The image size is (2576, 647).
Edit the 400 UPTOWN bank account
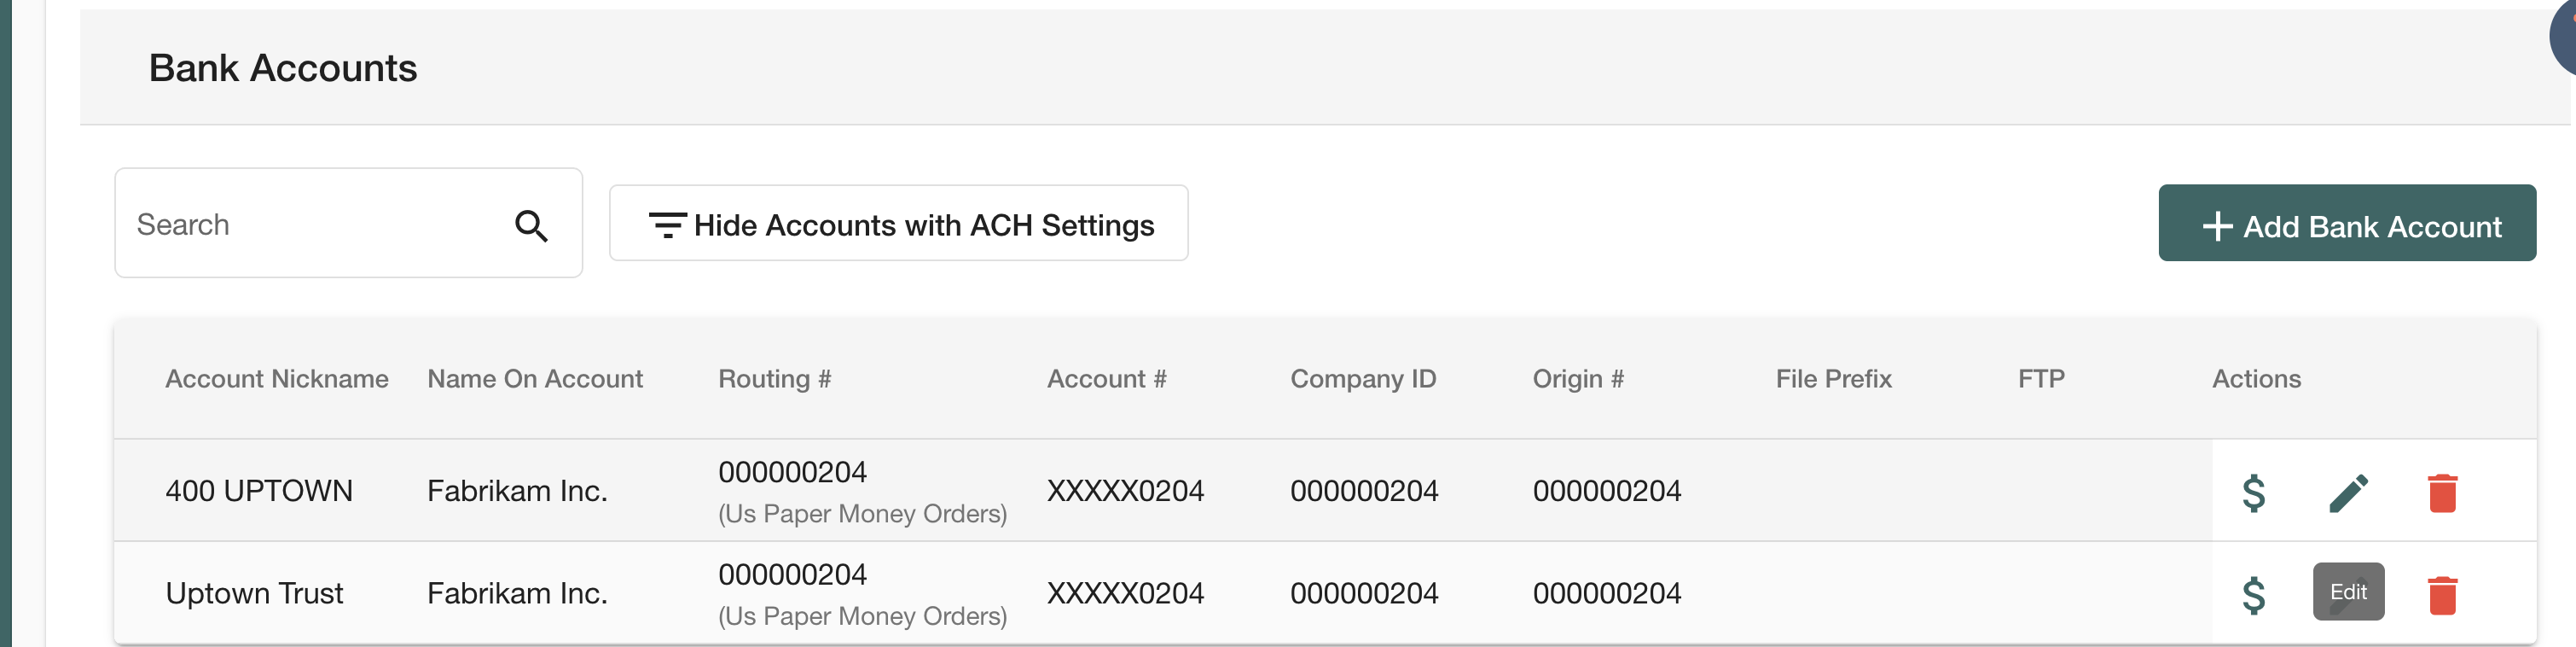[2348, 493]
